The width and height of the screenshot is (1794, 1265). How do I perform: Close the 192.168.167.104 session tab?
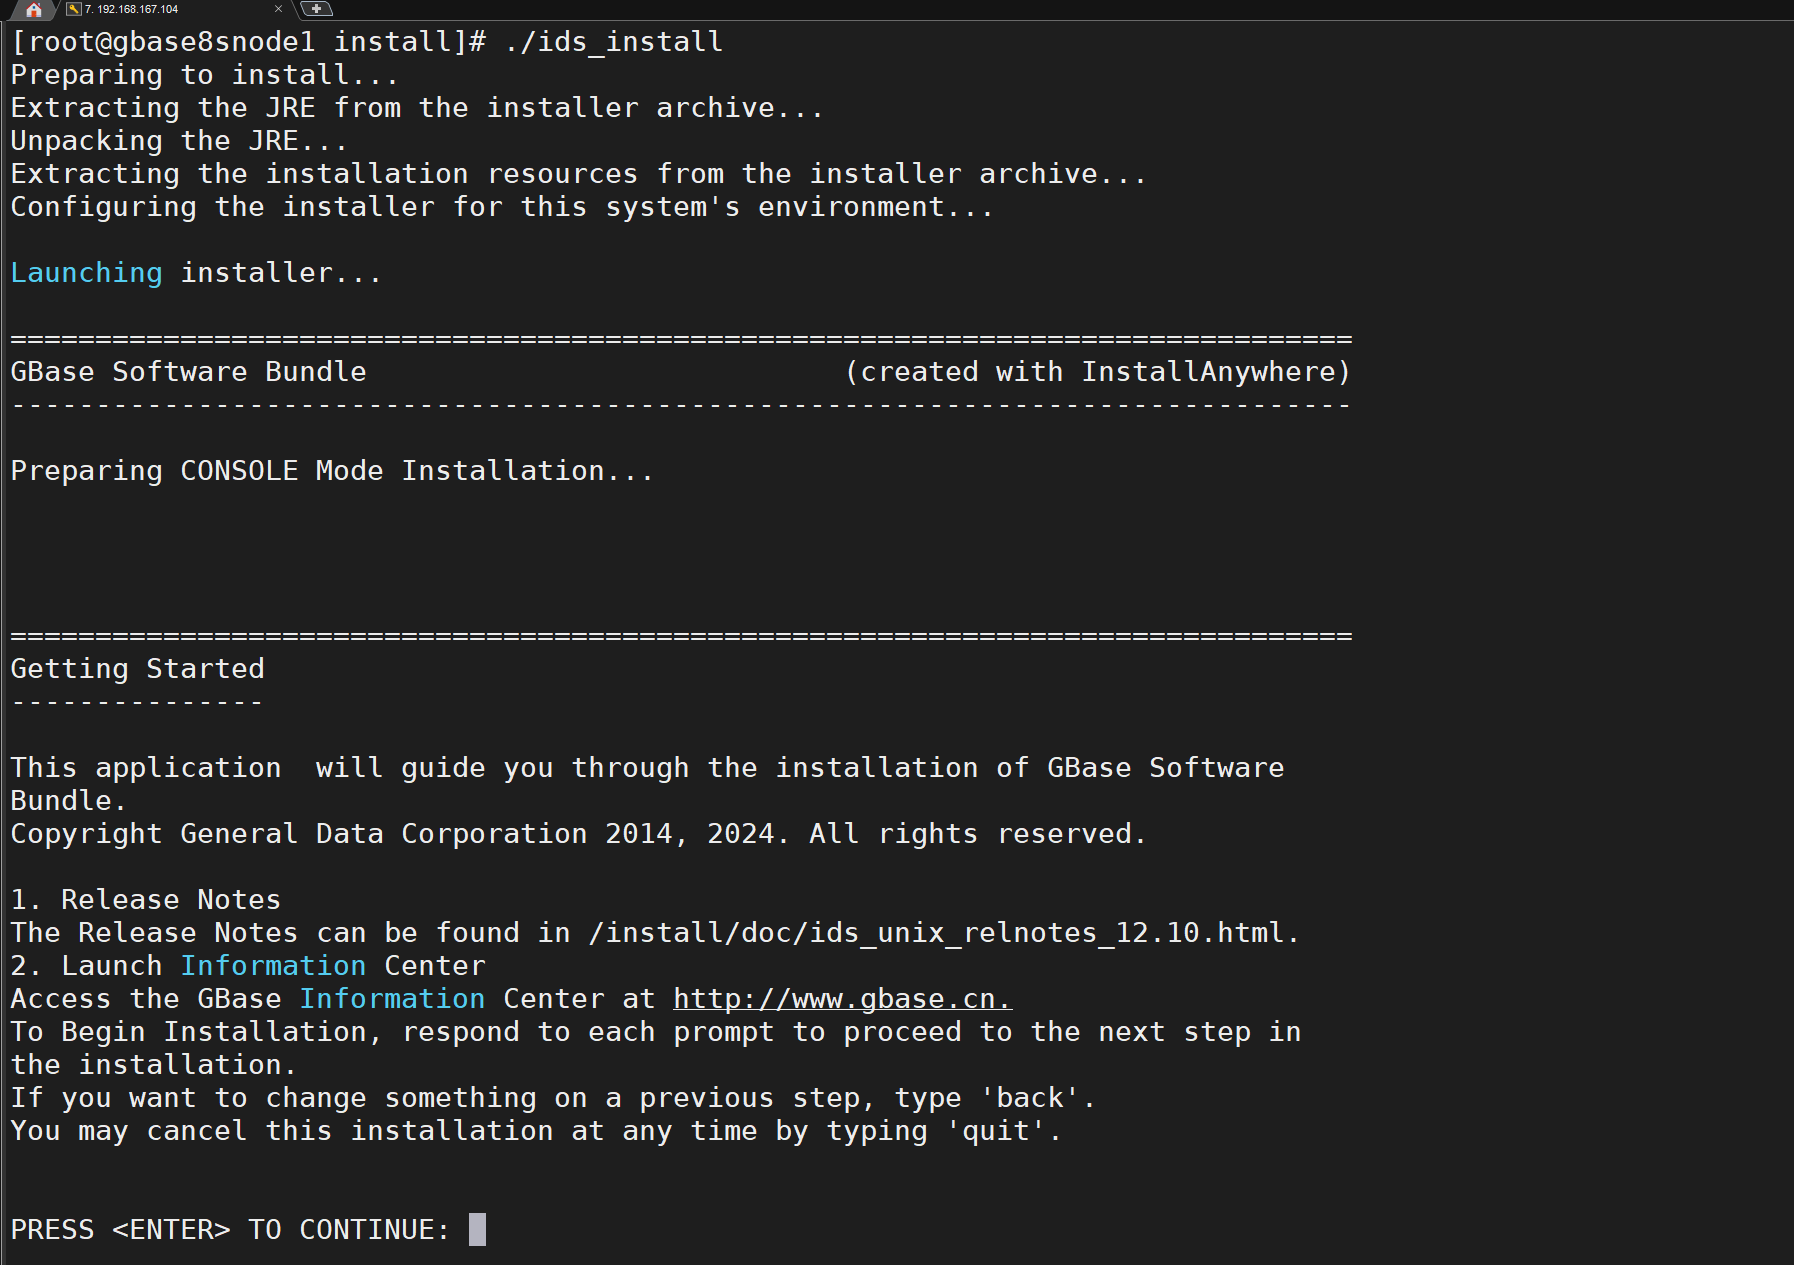[278, 9]
